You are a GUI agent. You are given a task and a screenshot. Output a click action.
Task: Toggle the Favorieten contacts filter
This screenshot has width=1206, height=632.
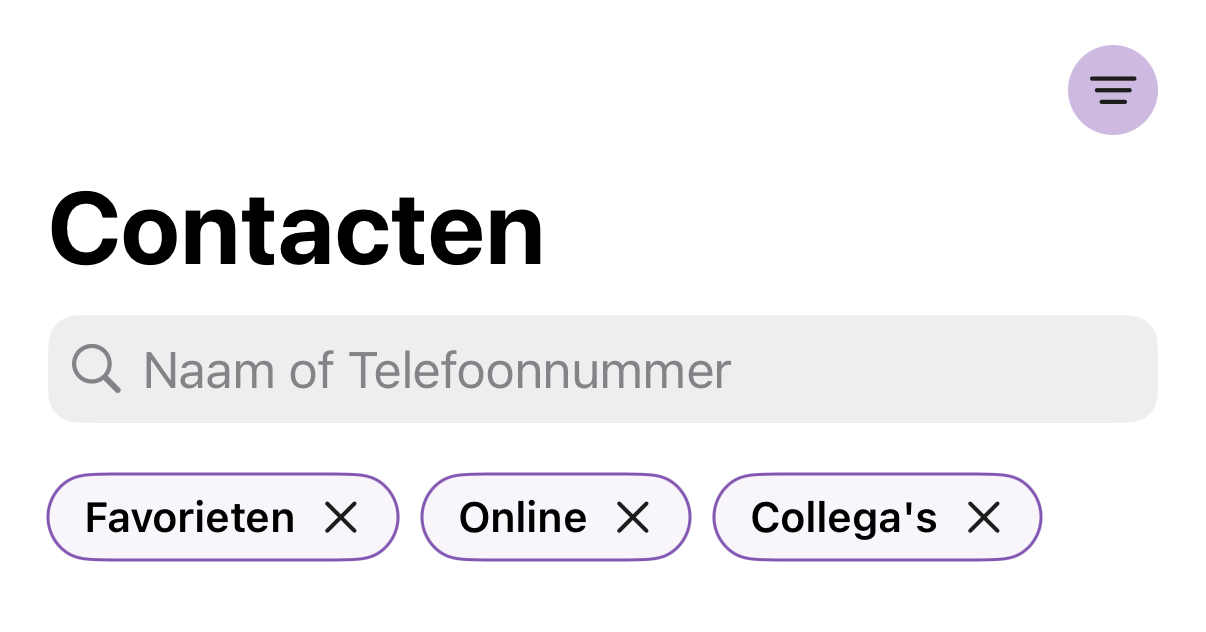point(190,518)
